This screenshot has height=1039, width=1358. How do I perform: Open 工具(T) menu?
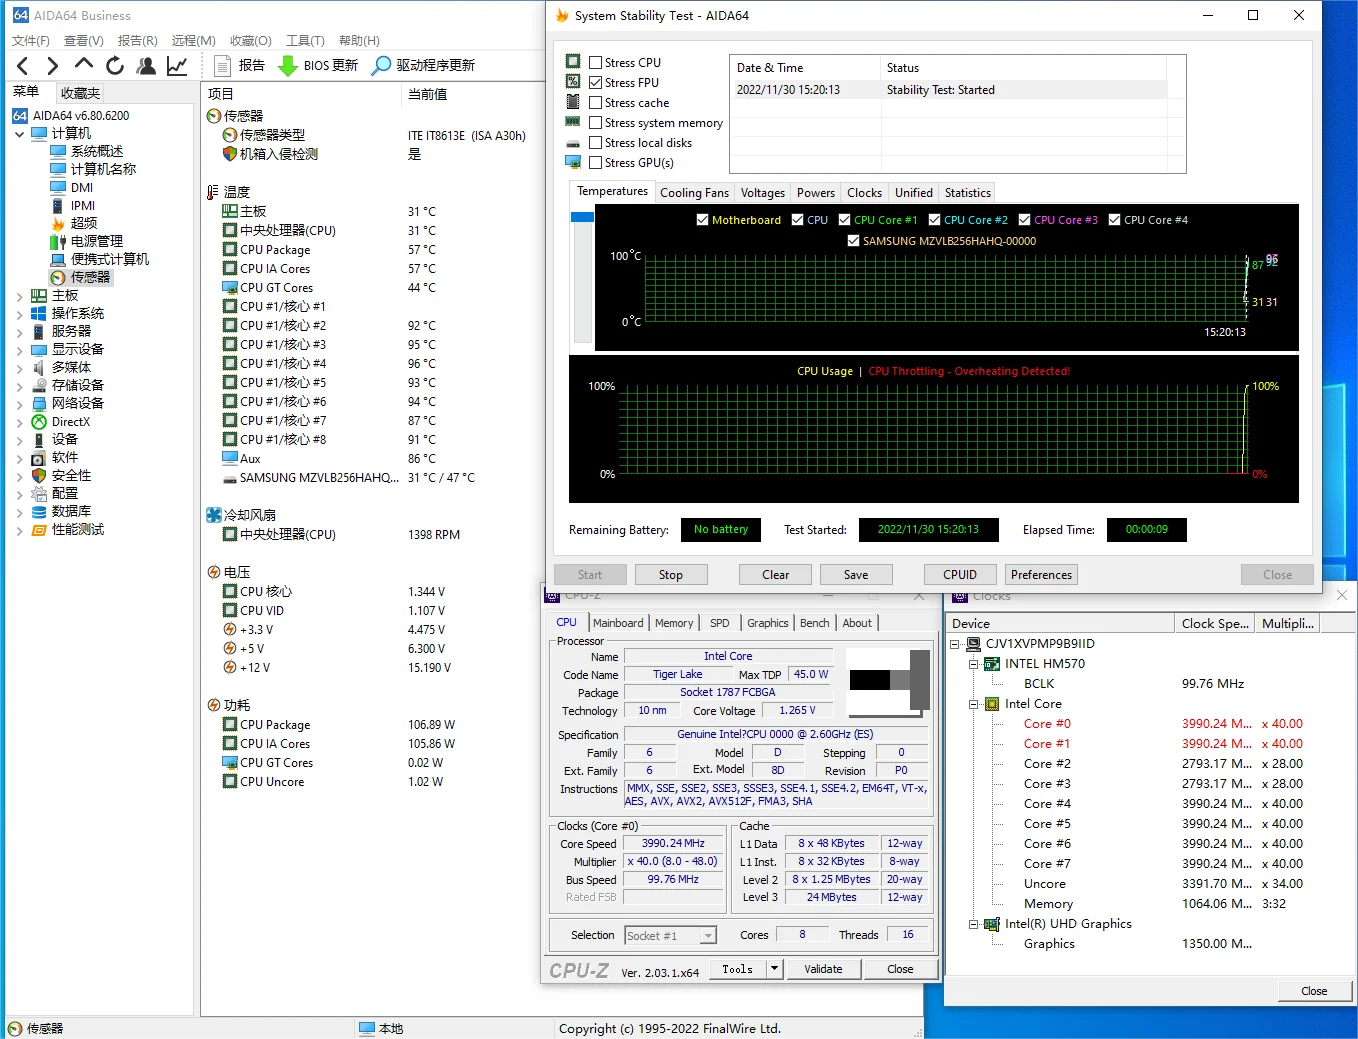point(305,41)
